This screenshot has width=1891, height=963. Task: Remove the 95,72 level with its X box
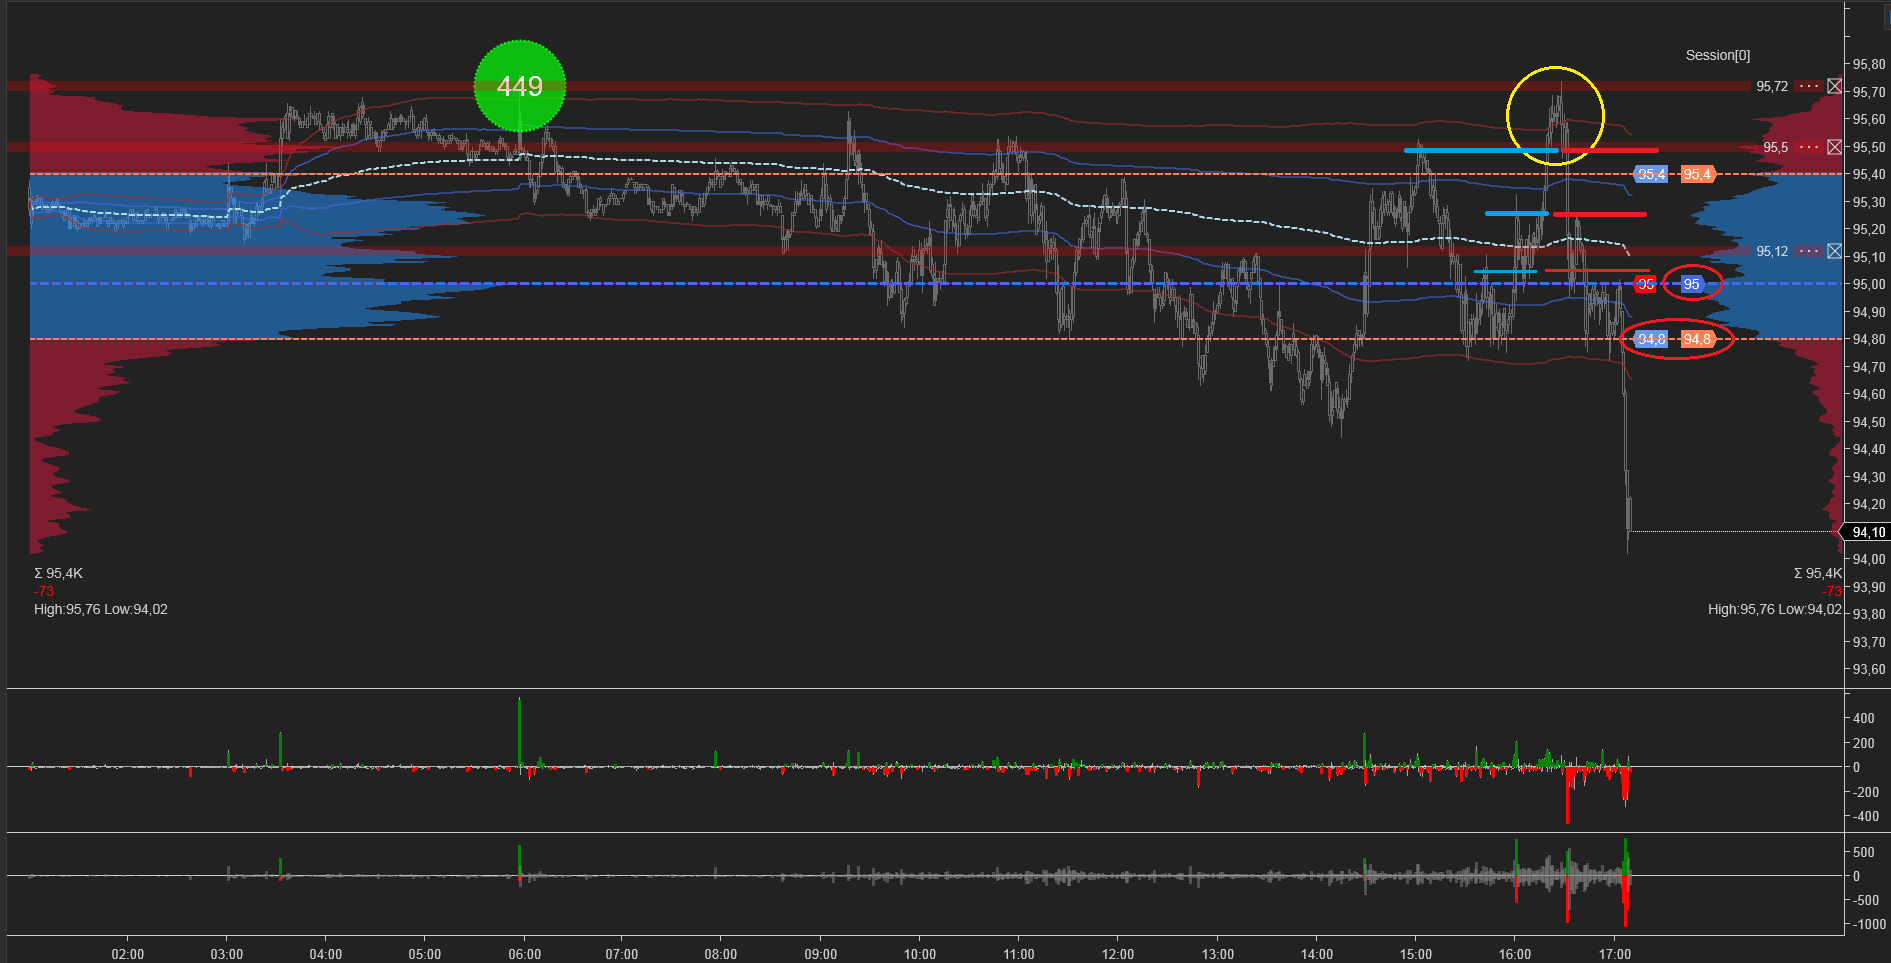1834,86
